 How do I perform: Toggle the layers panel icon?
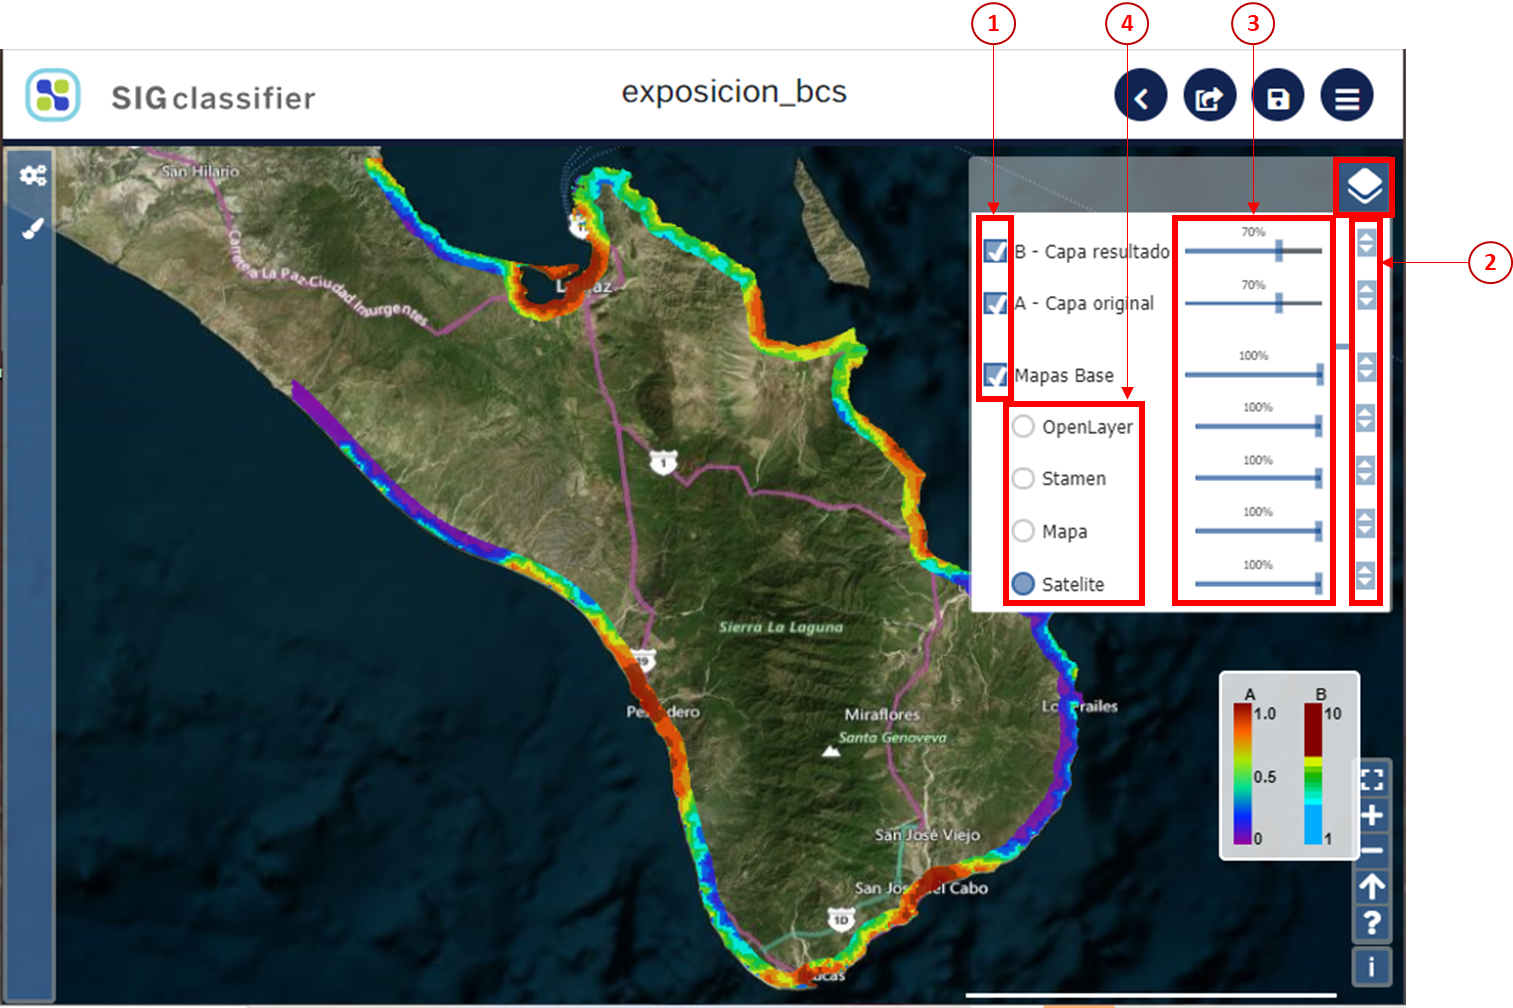[x=1364, y=187]
